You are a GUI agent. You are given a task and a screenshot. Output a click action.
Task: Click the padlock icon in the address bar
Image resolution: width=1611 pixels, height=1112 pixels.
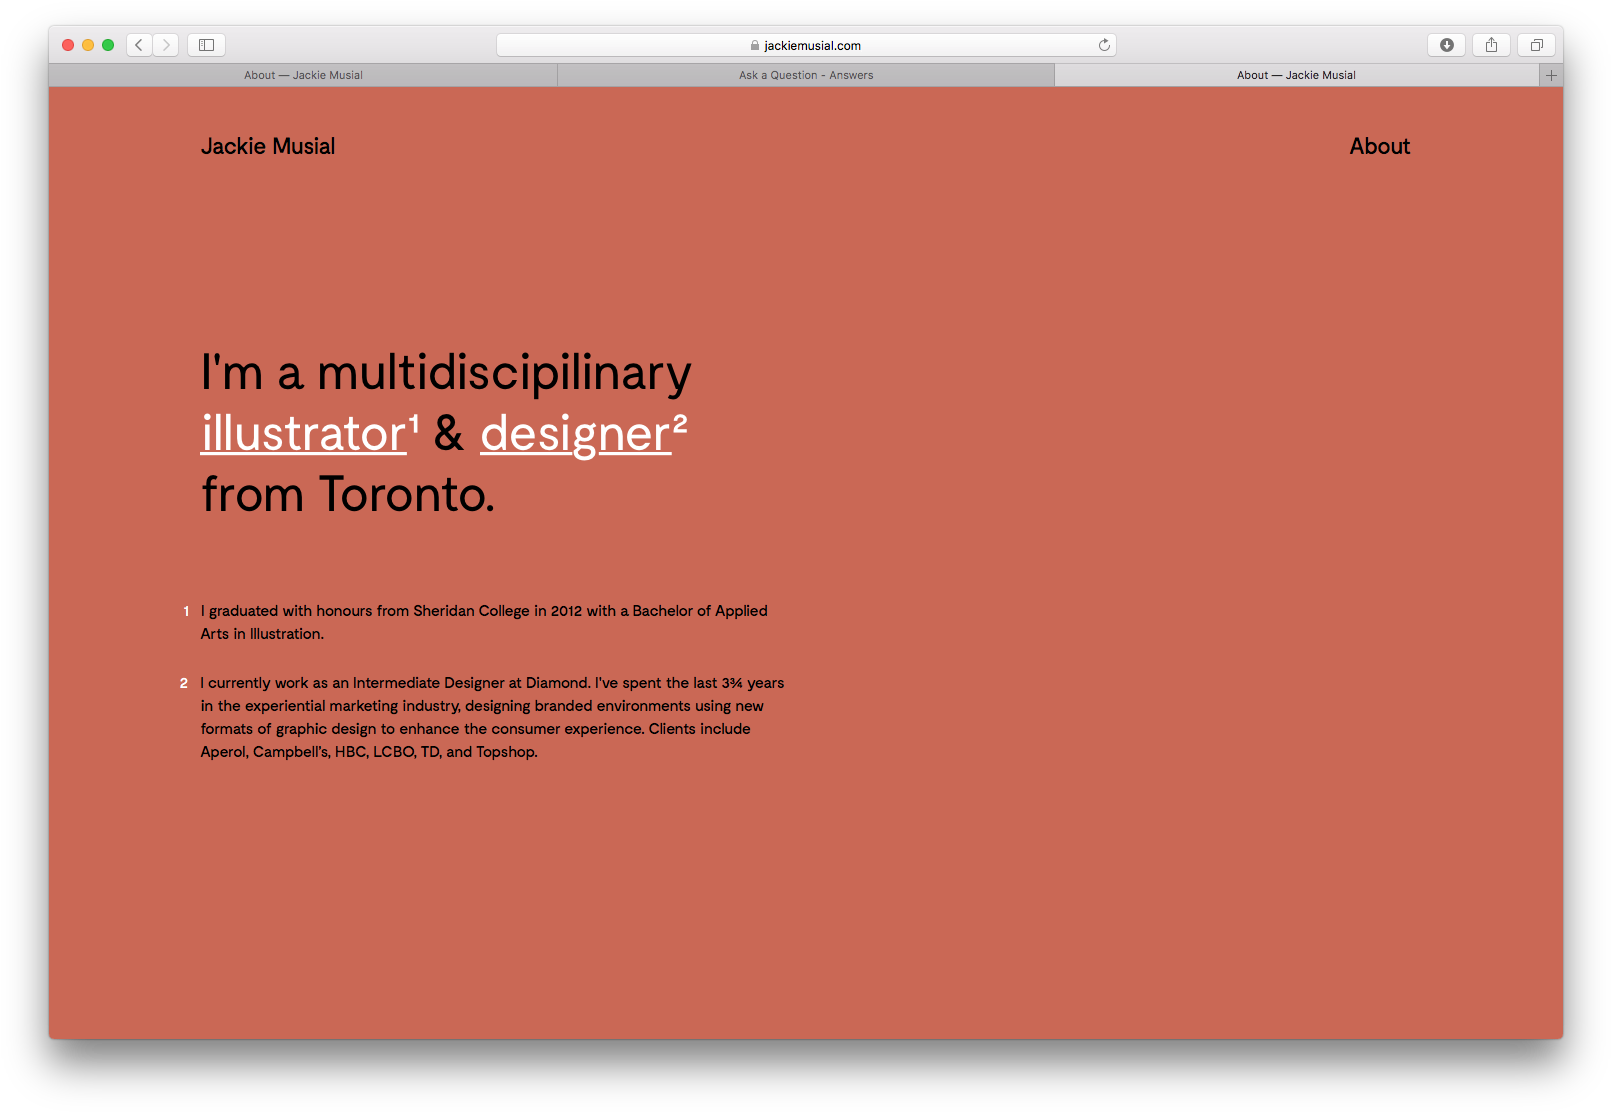point(755,46)
